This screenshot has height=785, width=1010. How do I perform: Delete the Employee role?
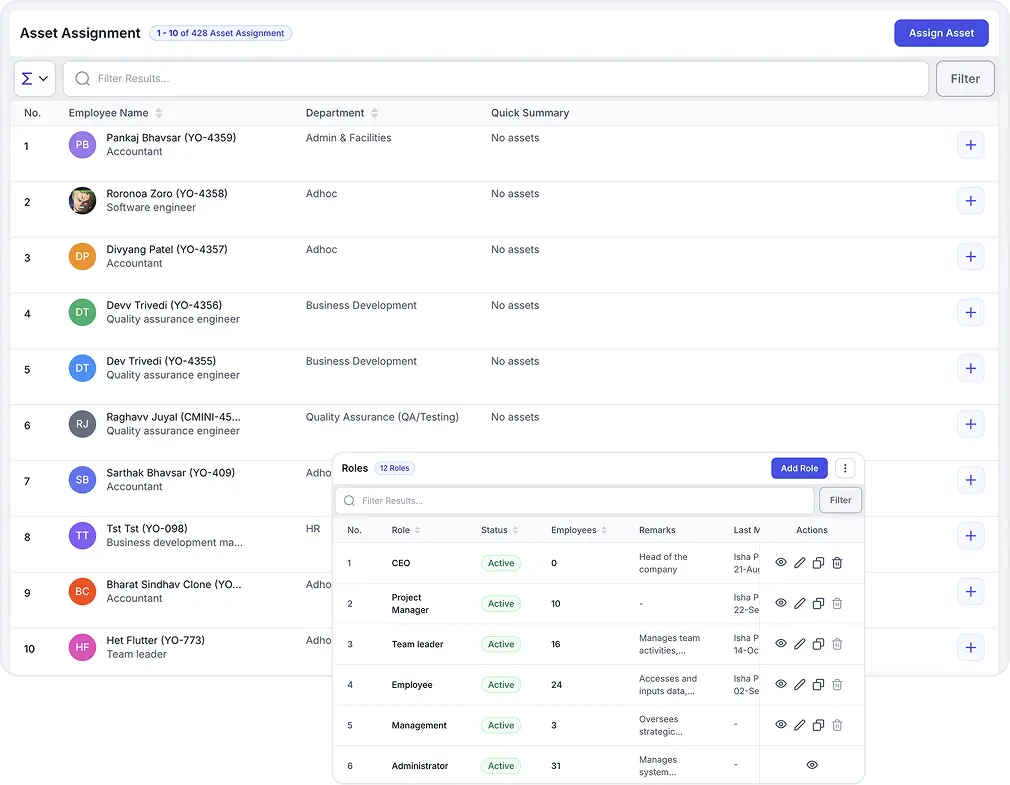pyautogui.click(x=837, y=684)
